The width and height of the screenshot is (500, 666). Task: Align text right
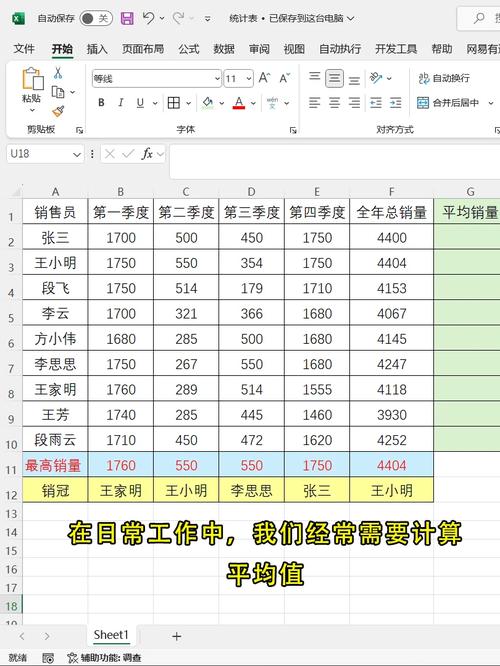354,103
